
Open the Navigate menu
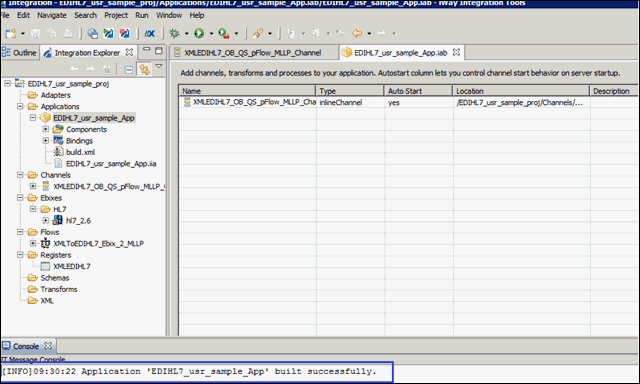point(52,16)
